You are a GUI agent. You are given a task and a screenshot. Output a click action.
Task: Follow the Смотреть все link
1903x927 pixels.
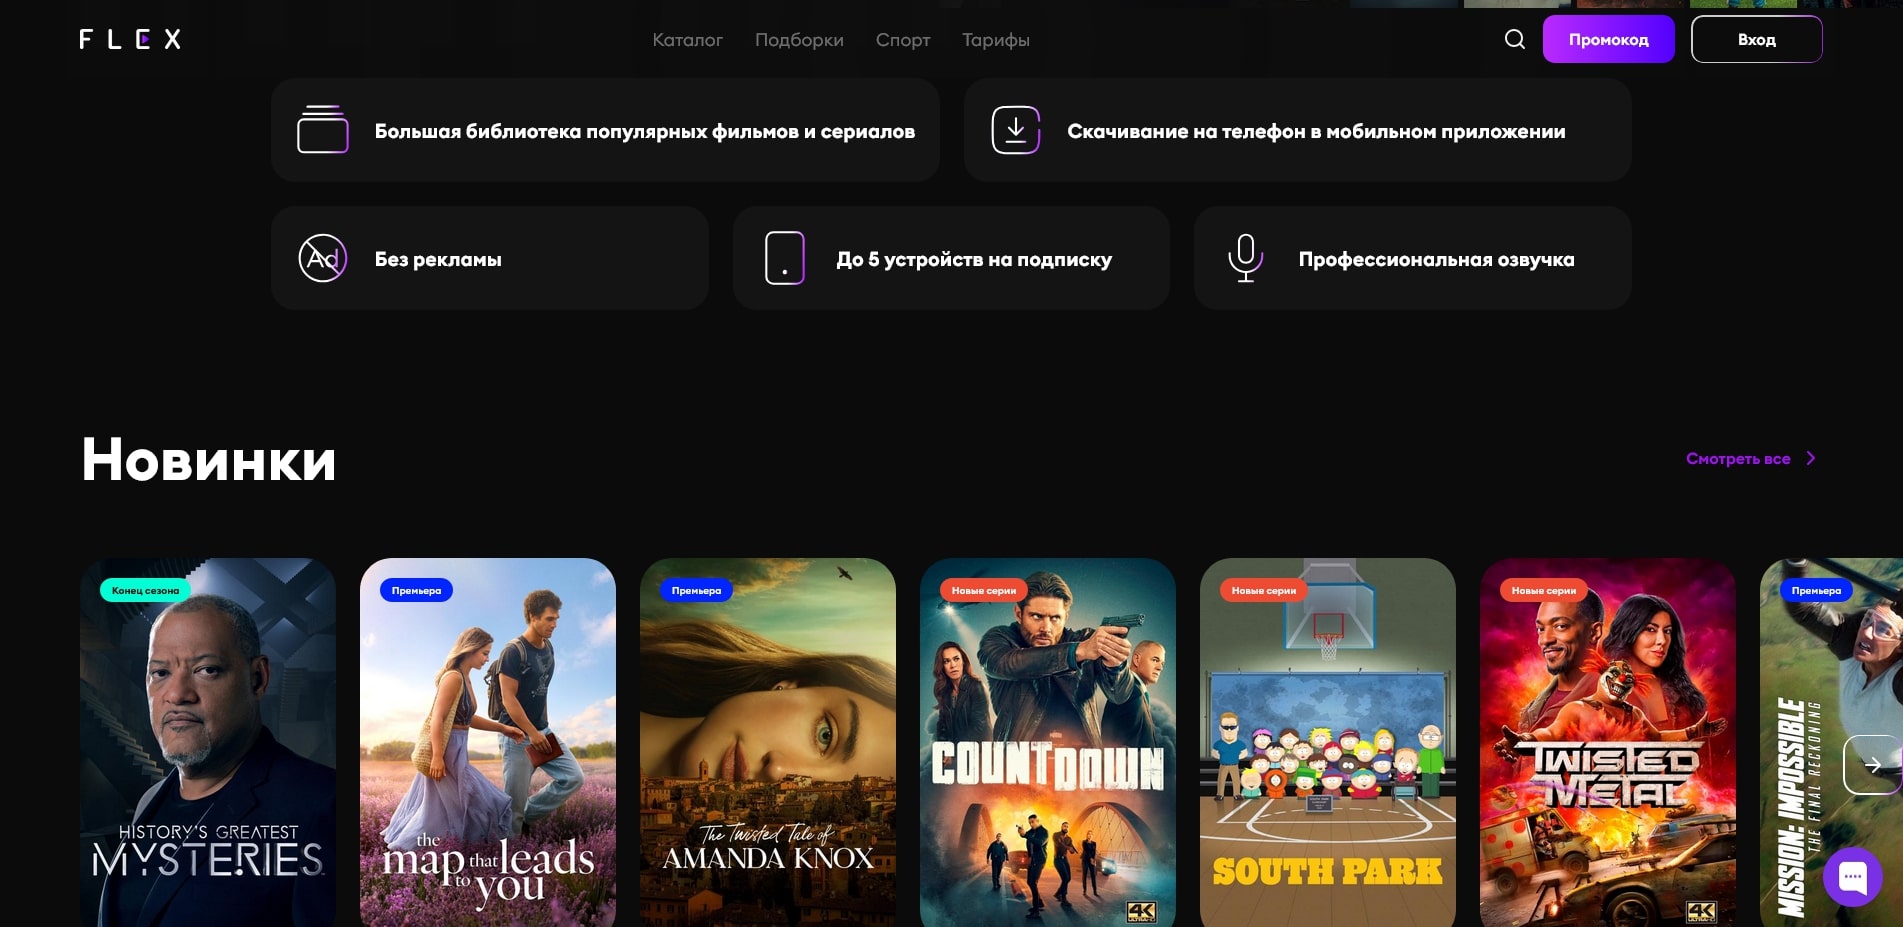1737,458
